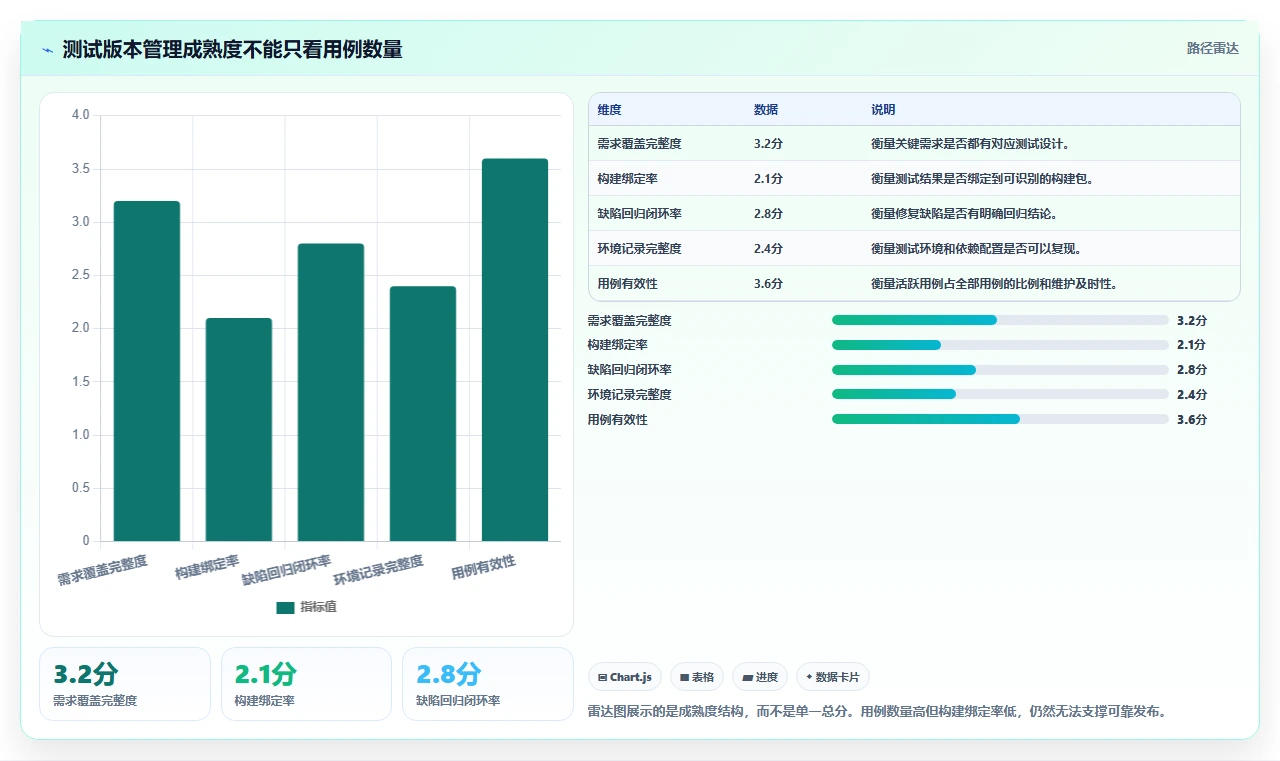Click the 维度 column header
Screen dimensions: 1280x761
609,110
